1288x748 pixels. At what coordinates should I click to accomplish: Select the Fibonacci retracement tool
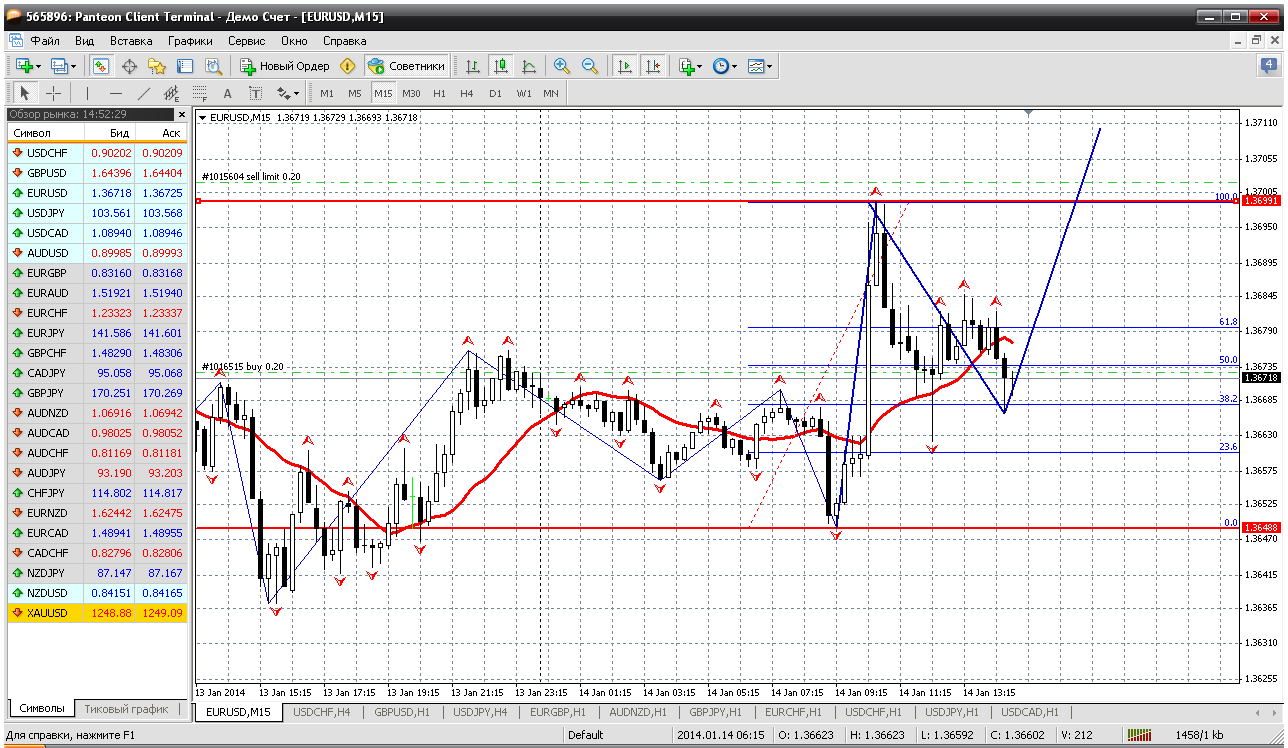click(x=199, y=93)
